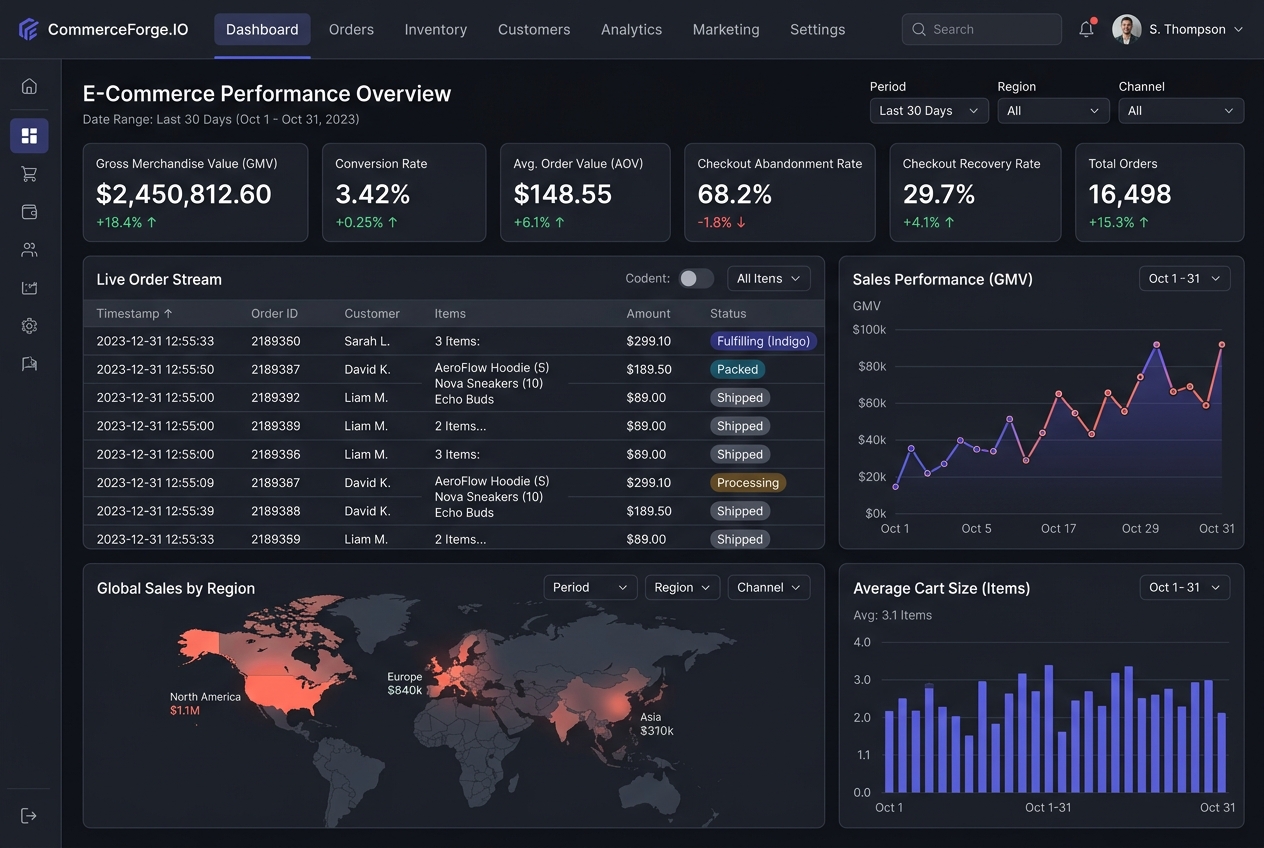Open the Period Last 30 Days dropdown
The height and width of the screenshot is (848, 1264).
[929, 111]
